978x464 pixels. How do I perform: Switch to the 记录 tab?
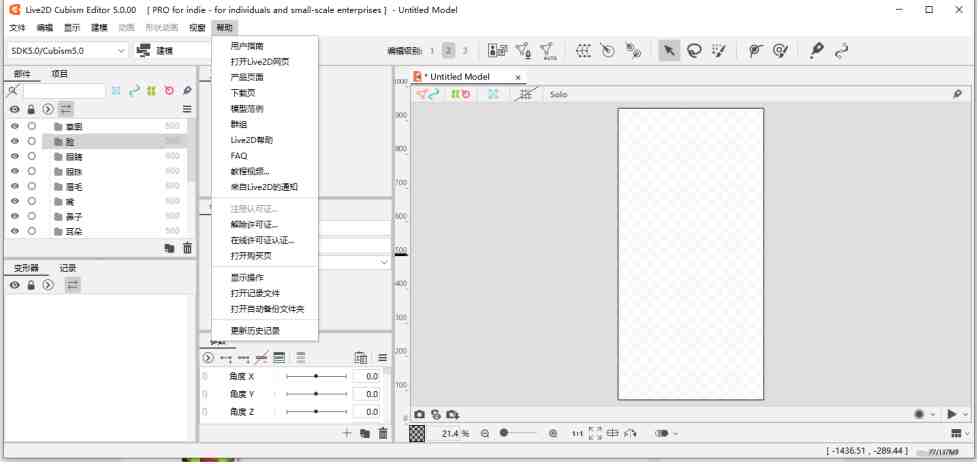[x=68, y=268]
